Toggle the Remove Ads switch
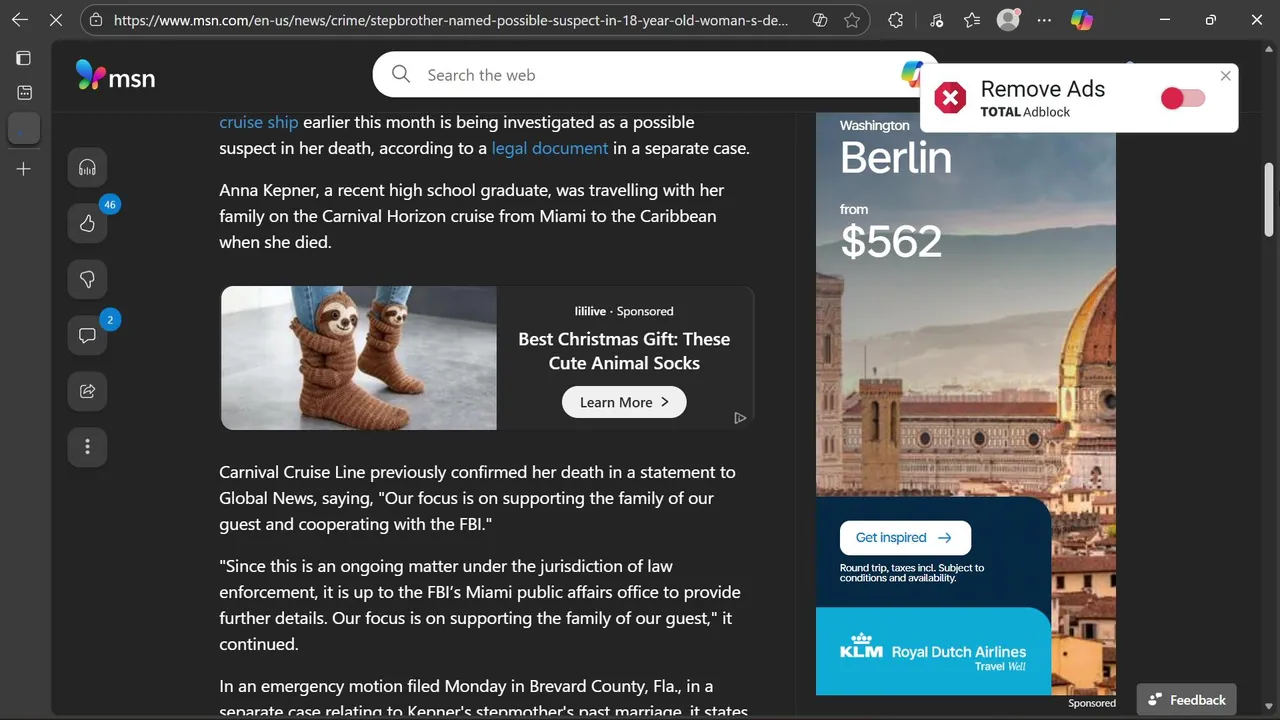The image size is (1280, 720). [1183, 98]
